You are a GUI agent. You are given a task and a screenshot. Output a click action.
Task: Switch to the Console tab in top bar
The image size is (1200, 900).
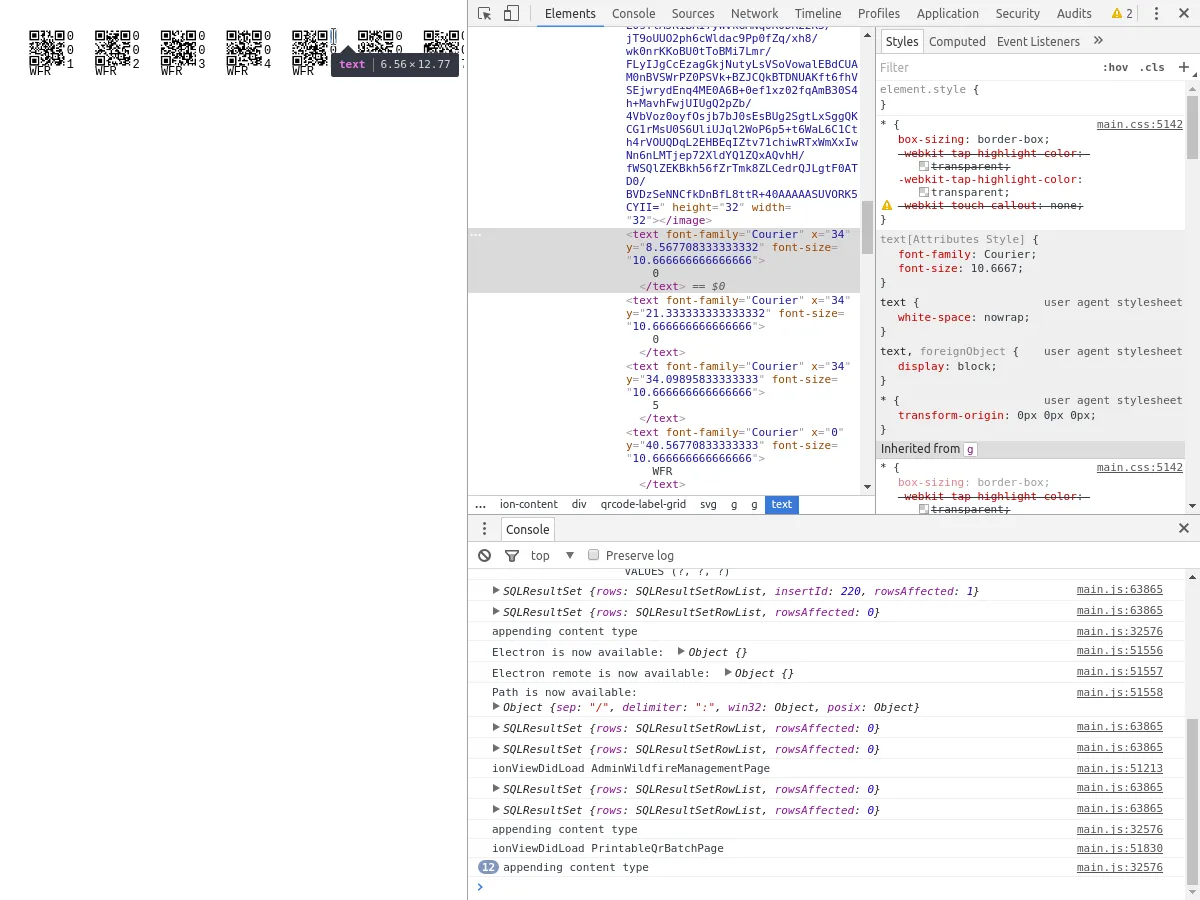tap(634, 13)
